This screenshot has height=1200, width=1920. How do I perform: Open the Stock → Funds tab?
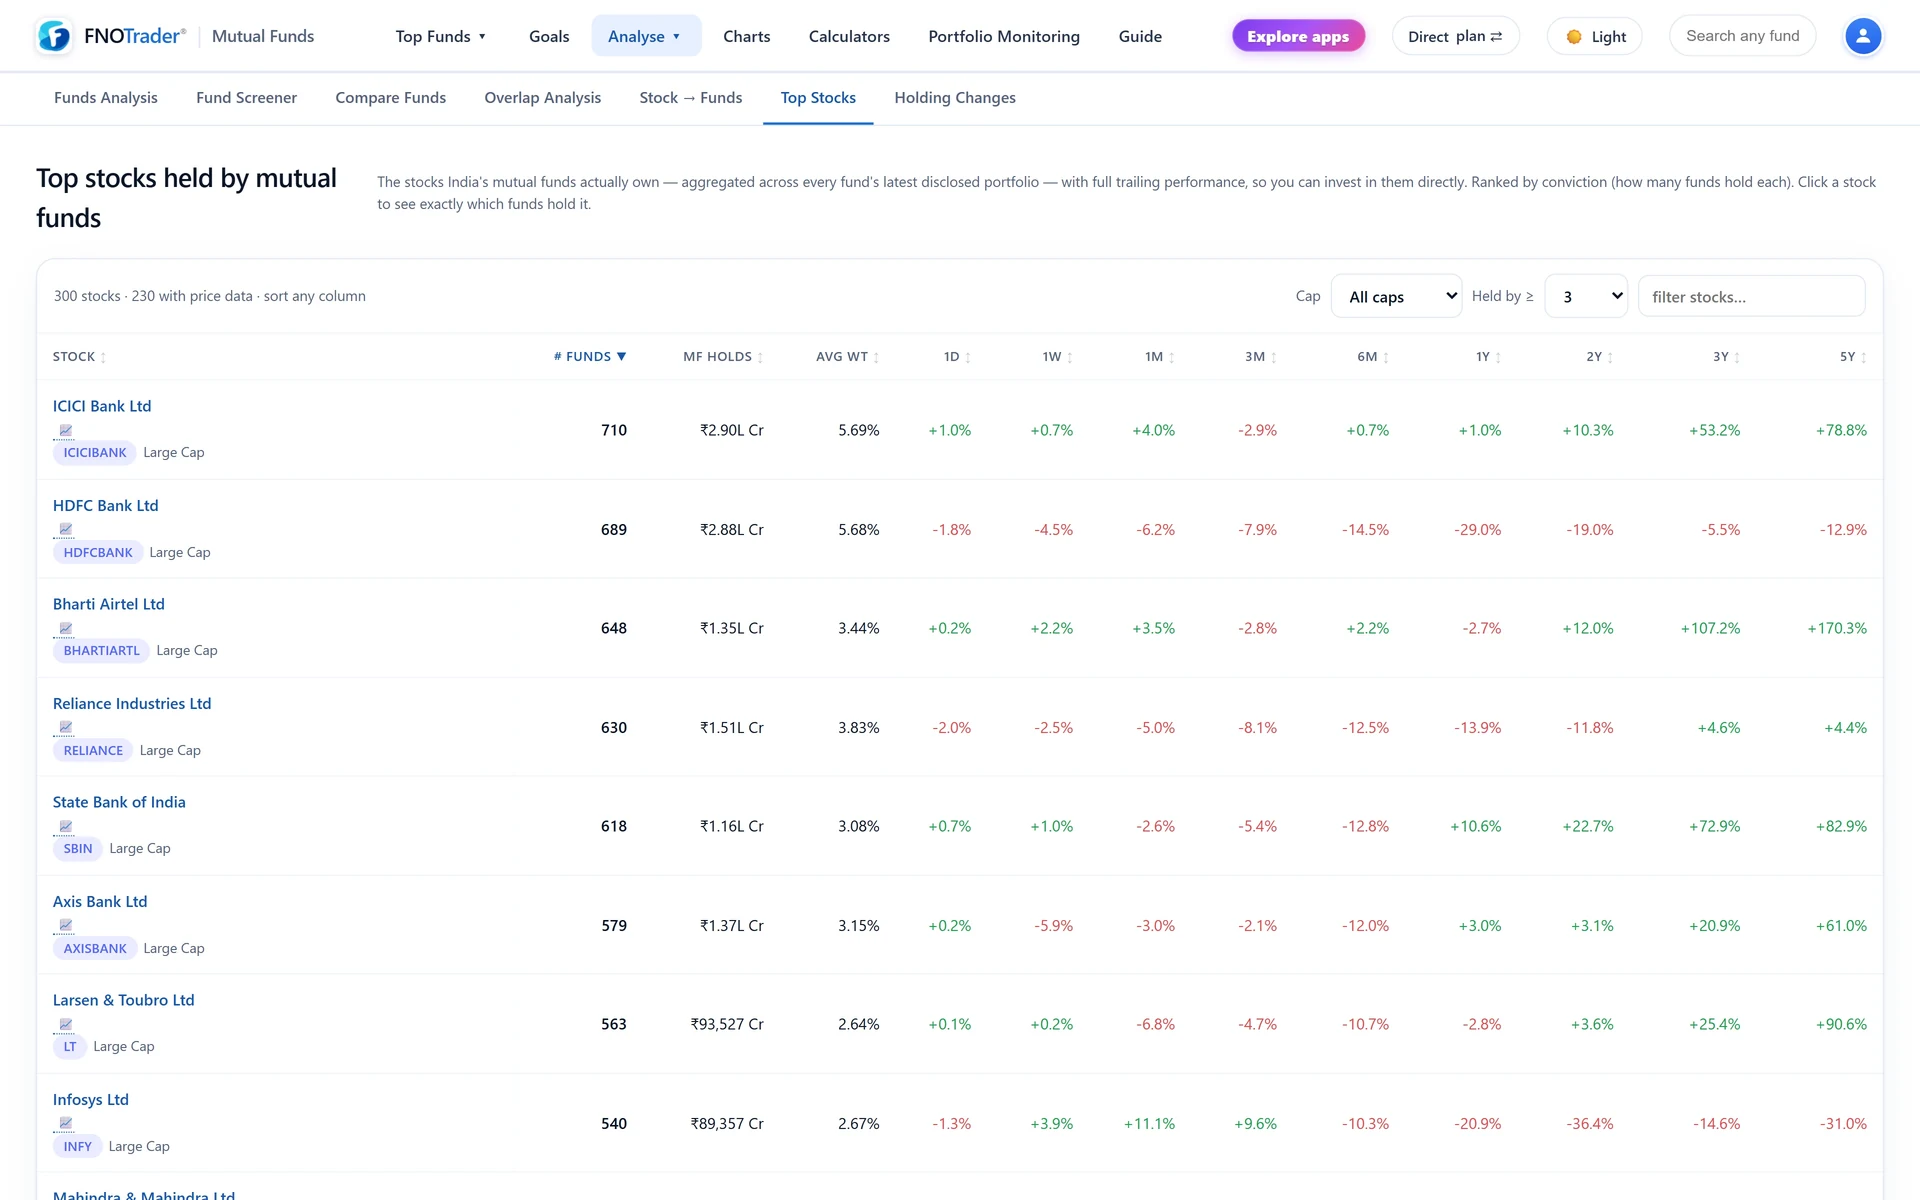(691, 98)
